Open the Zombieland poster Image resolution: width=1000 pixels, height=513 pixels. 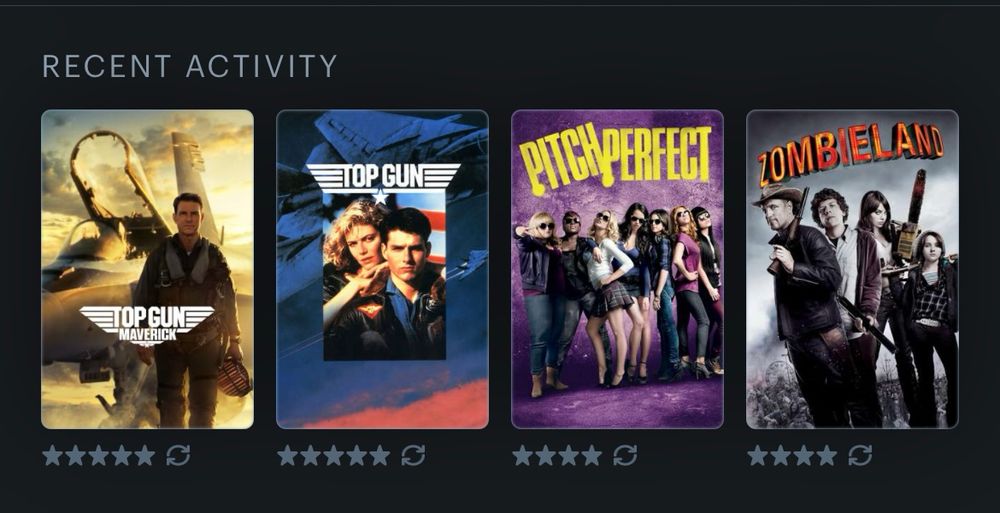(853, 269)
